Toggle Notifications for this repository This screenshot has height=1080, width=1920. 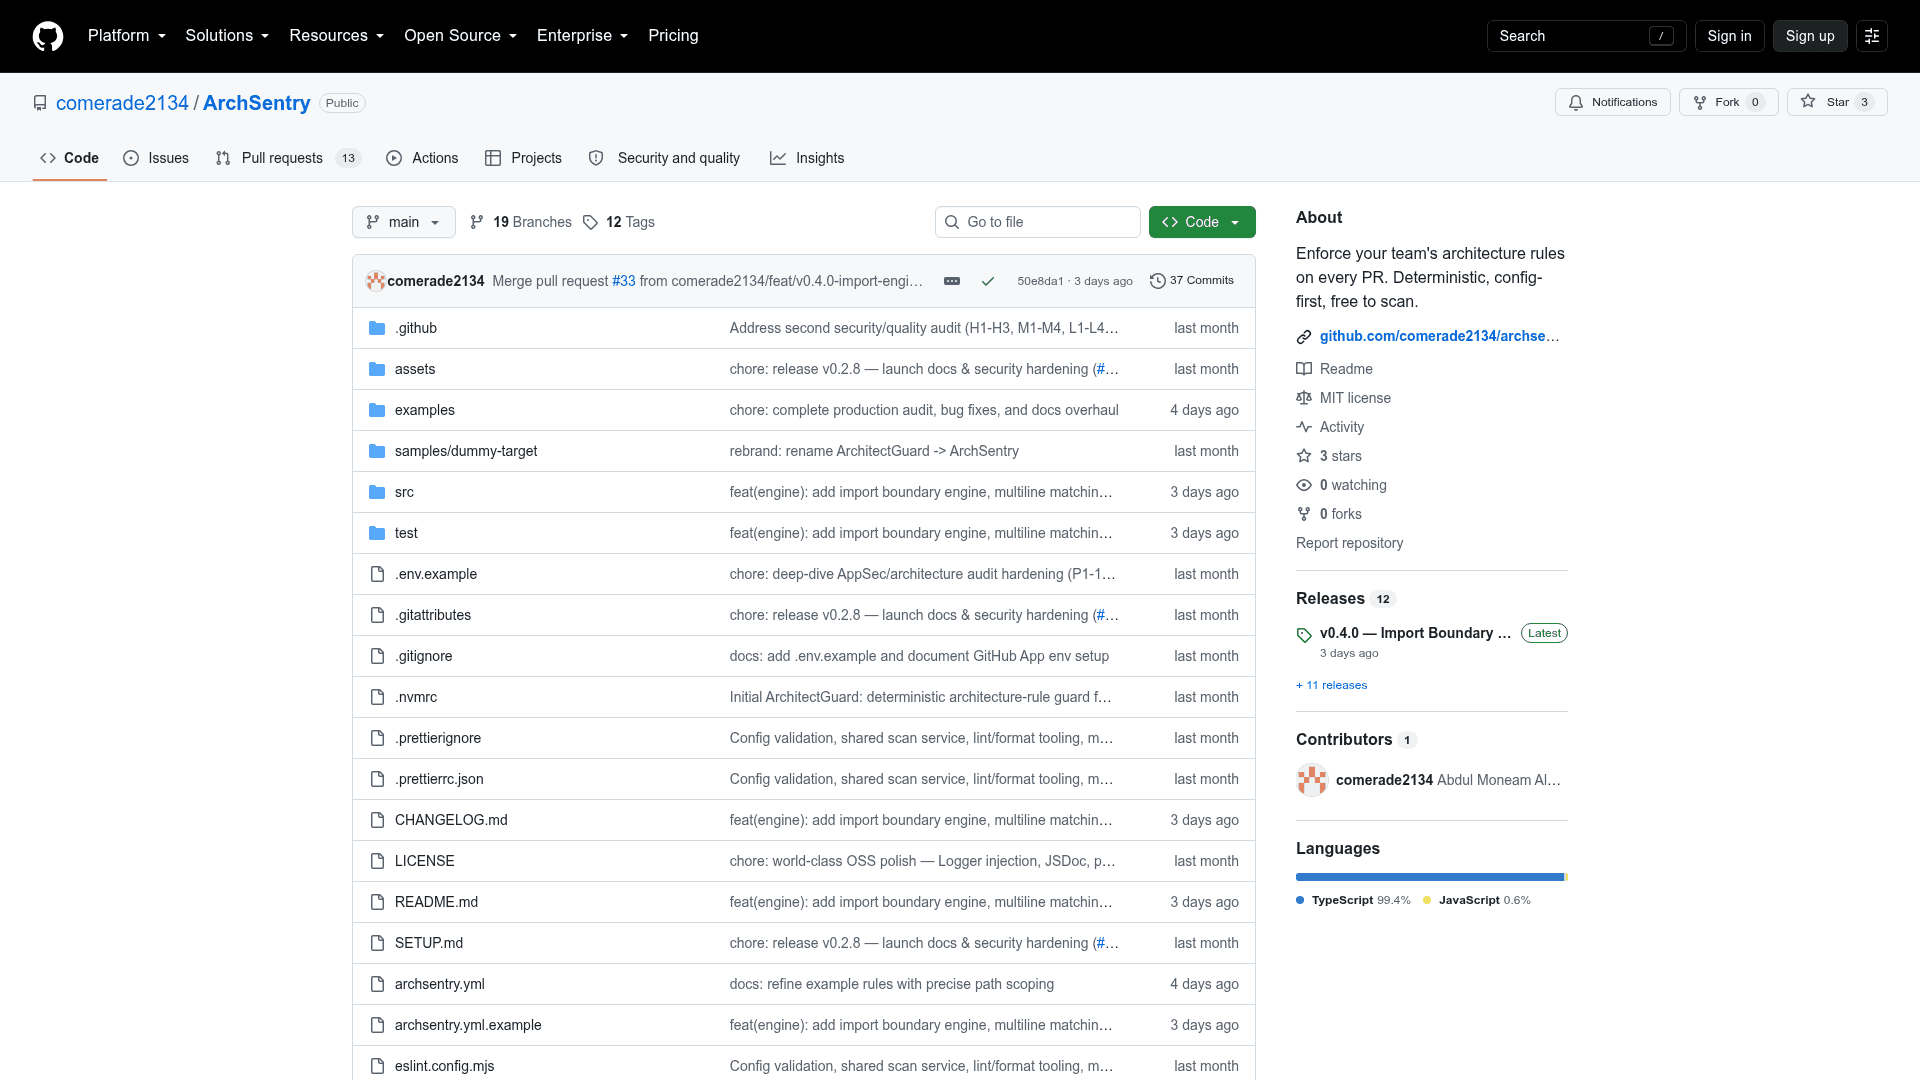tap(1612, 102)
